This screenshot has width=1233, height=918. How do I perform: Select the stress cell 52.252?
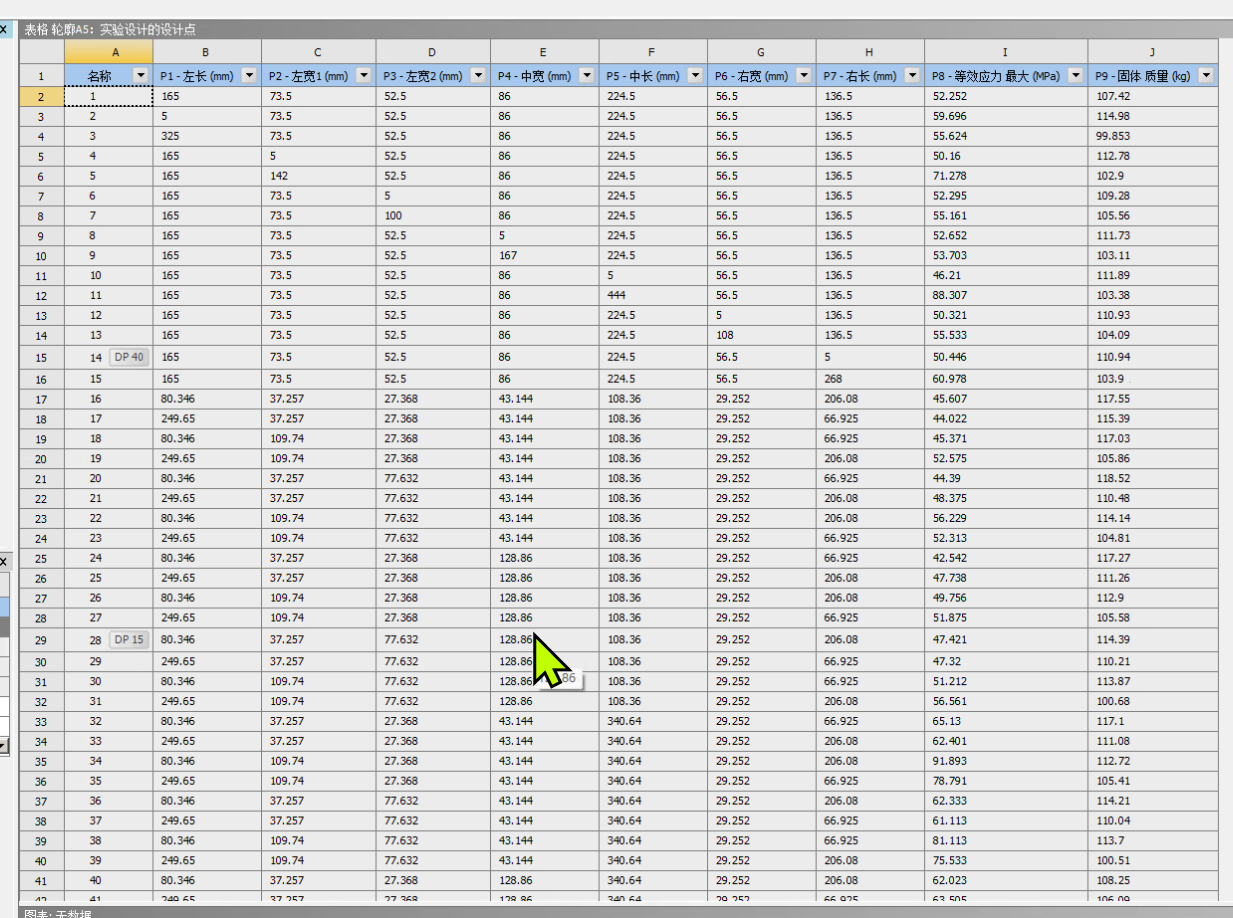pyautogui.click(x=1006, y=96)
